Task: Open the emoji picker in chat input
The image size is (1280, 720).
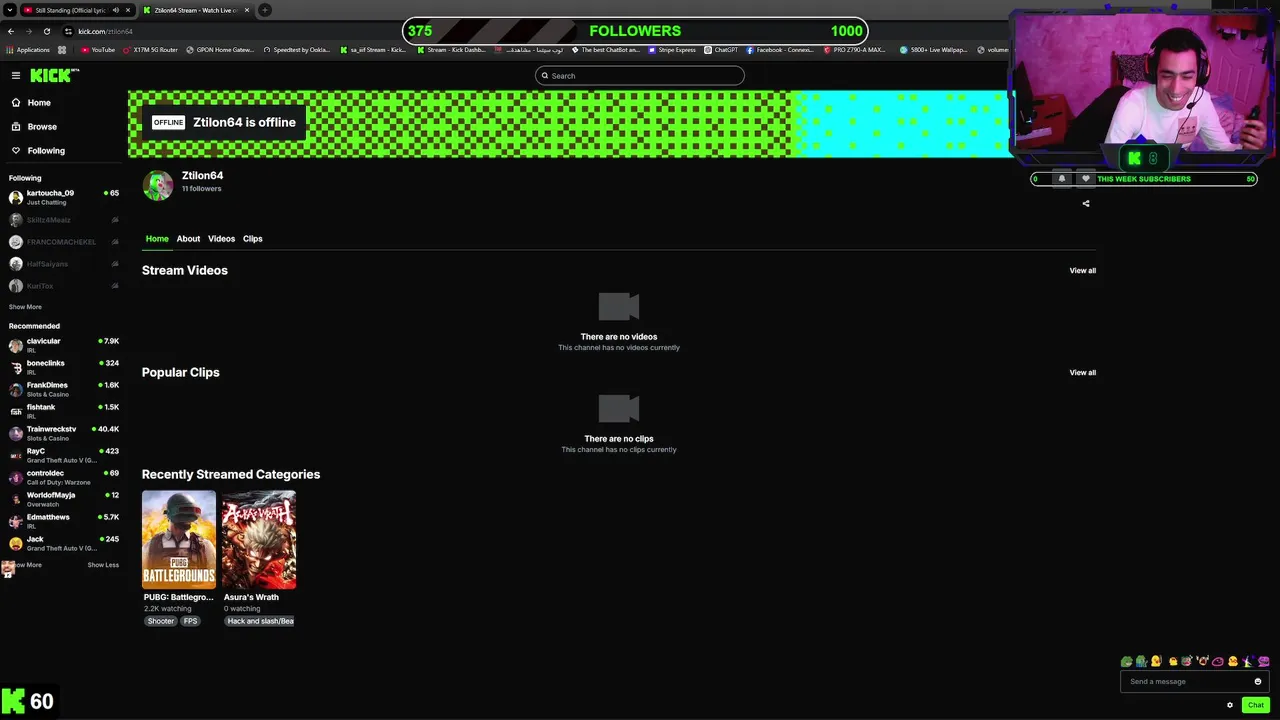Action: [x=1258, y=682]
